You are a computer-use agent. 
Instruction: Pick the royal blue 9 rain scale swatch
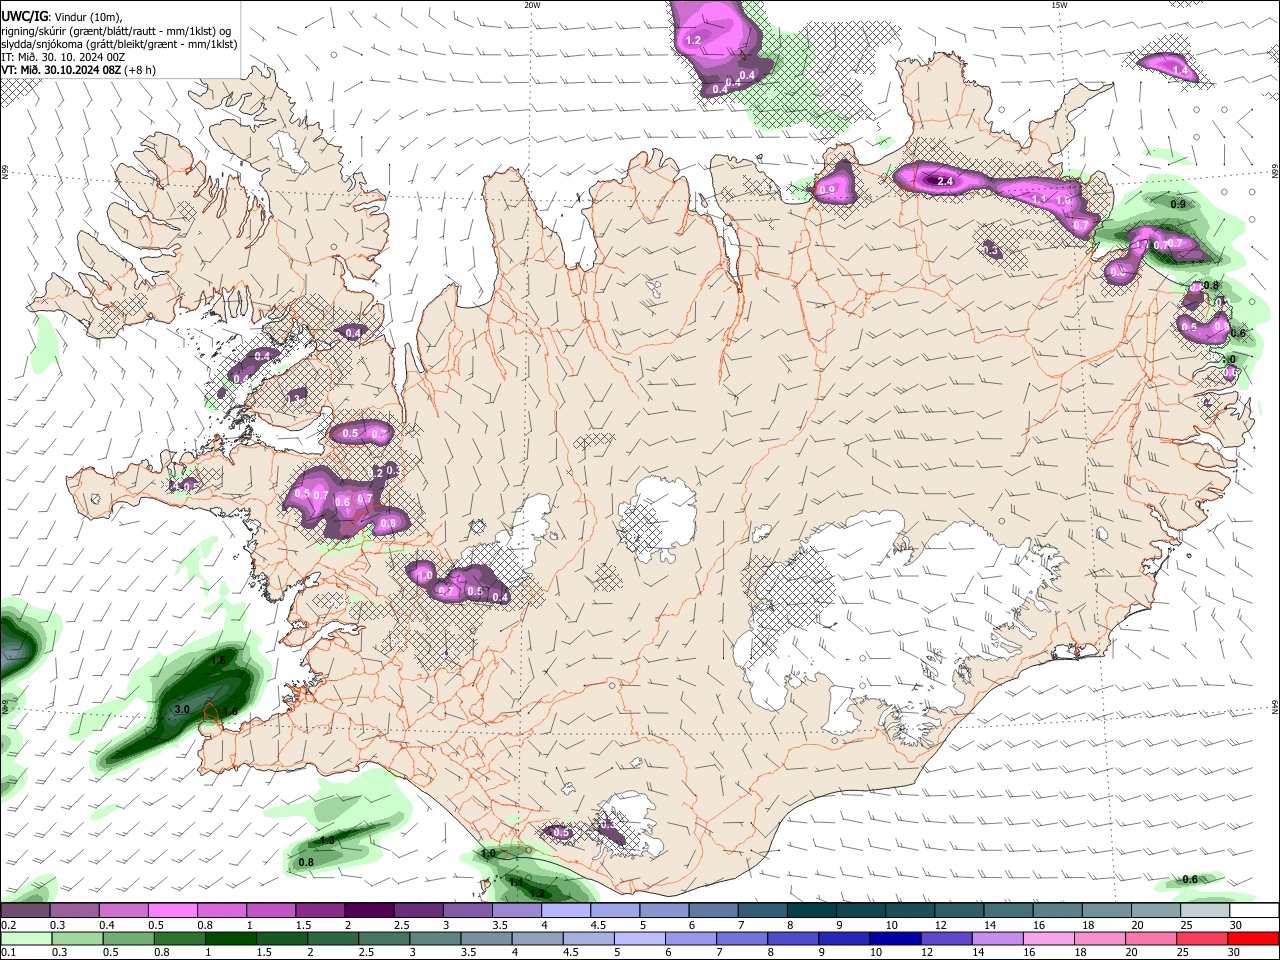point(845,938)
